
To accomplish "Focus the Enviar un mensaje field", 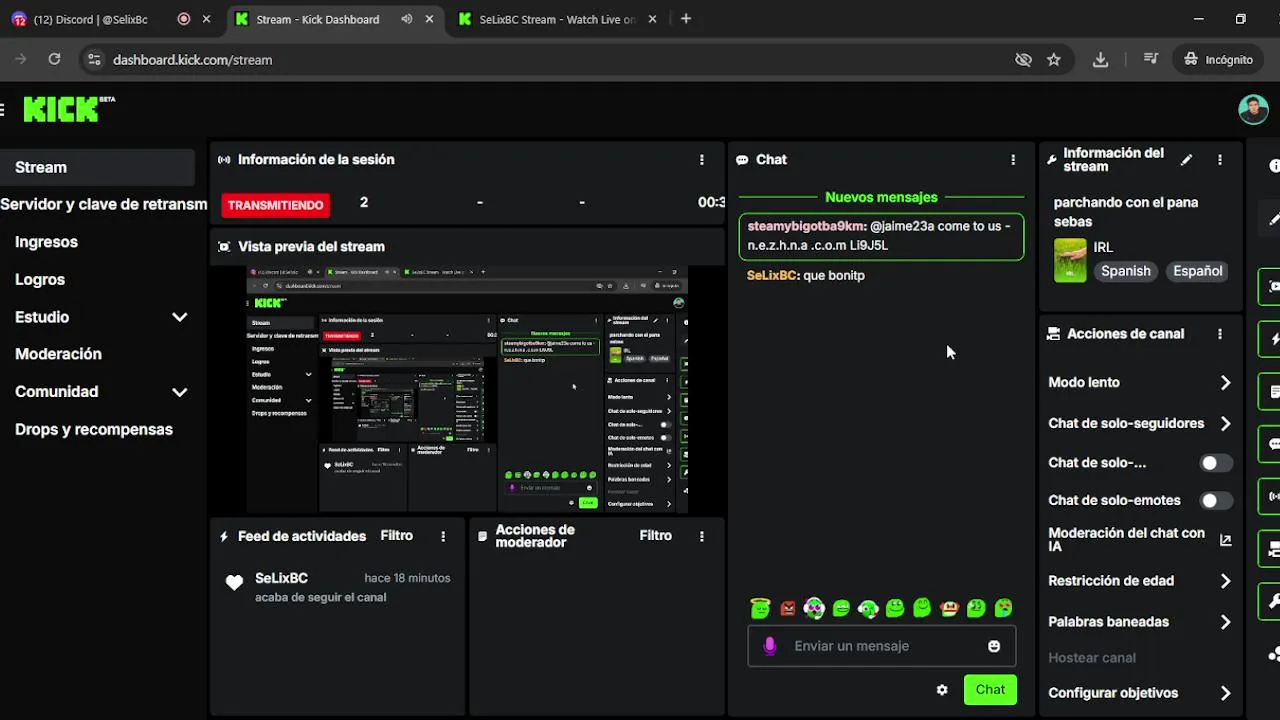I will (882, 646).
